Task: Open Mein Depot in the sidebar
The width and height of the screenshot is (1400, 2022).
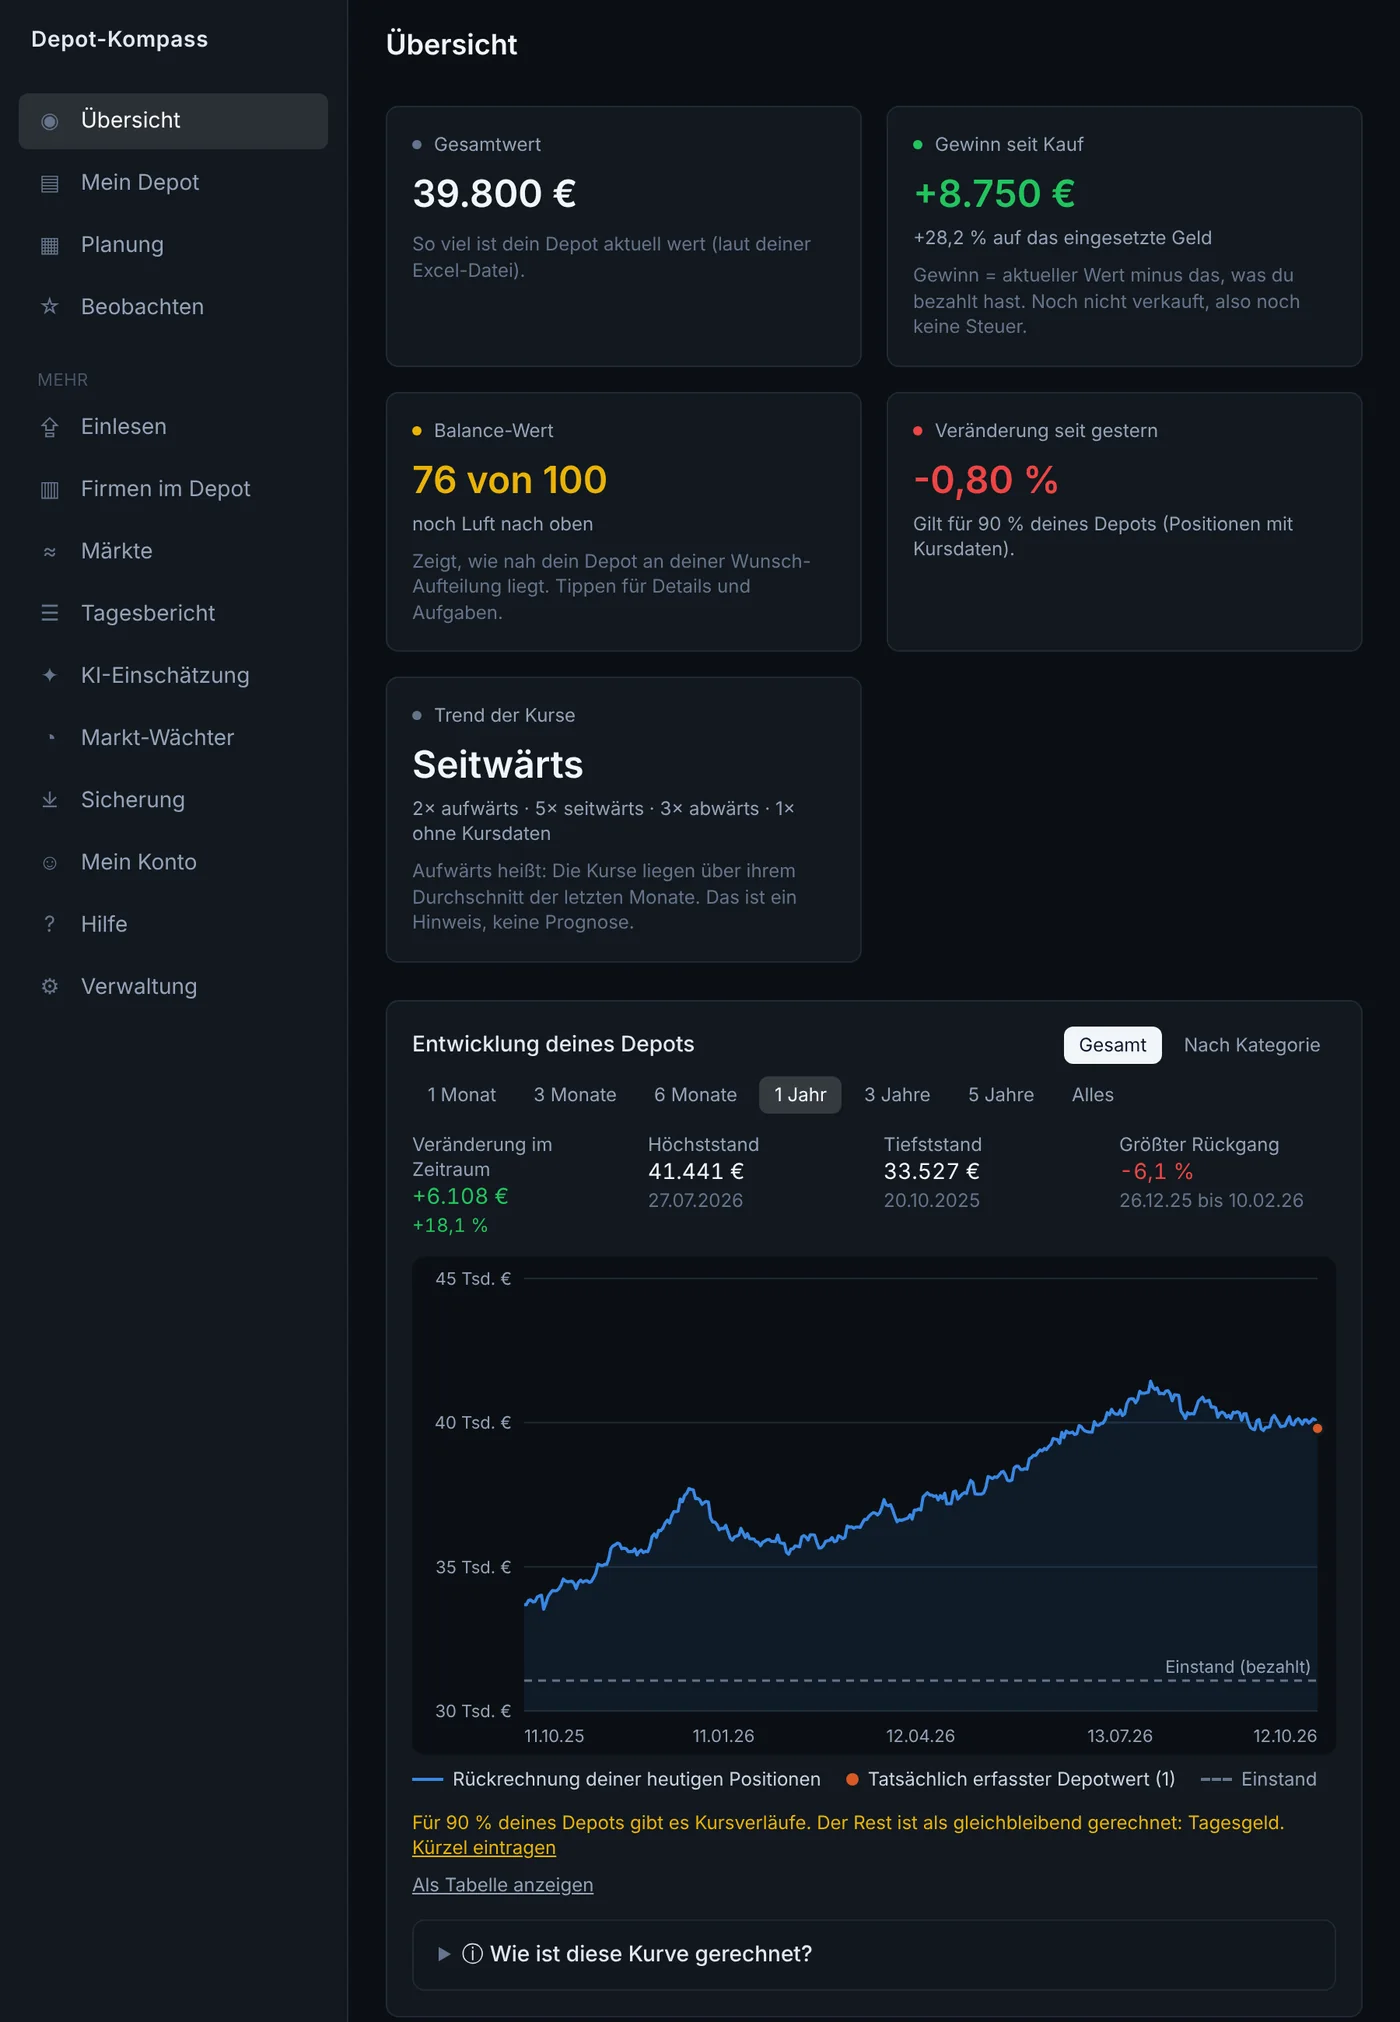Action: click(x=173, y=183)
